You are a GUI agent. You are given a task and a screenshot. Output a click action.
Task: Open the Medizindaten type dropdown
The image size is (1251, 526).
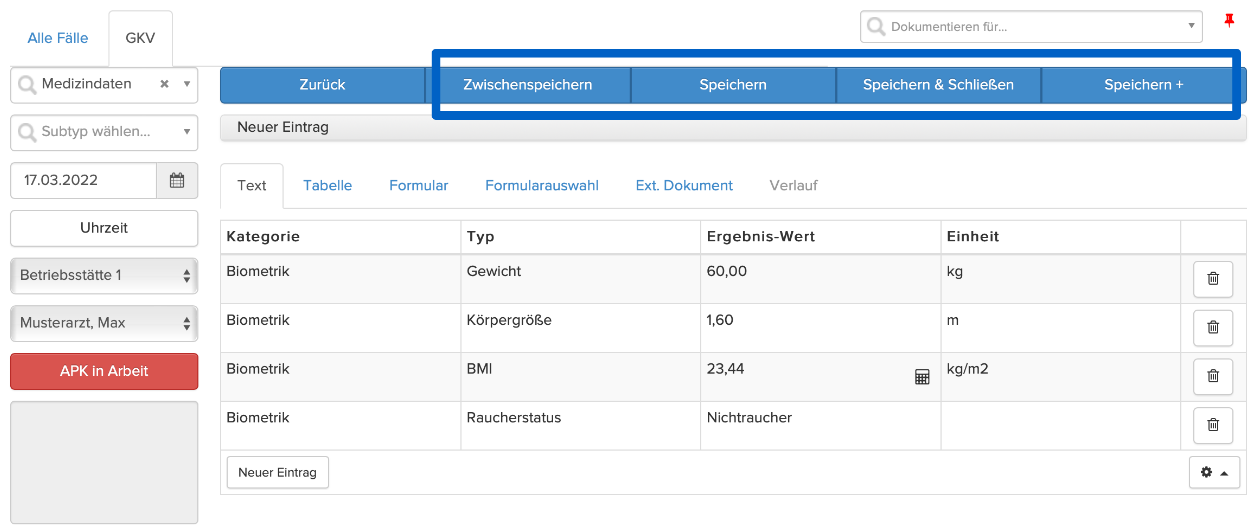pyautogui.click(x=104, y=85)
